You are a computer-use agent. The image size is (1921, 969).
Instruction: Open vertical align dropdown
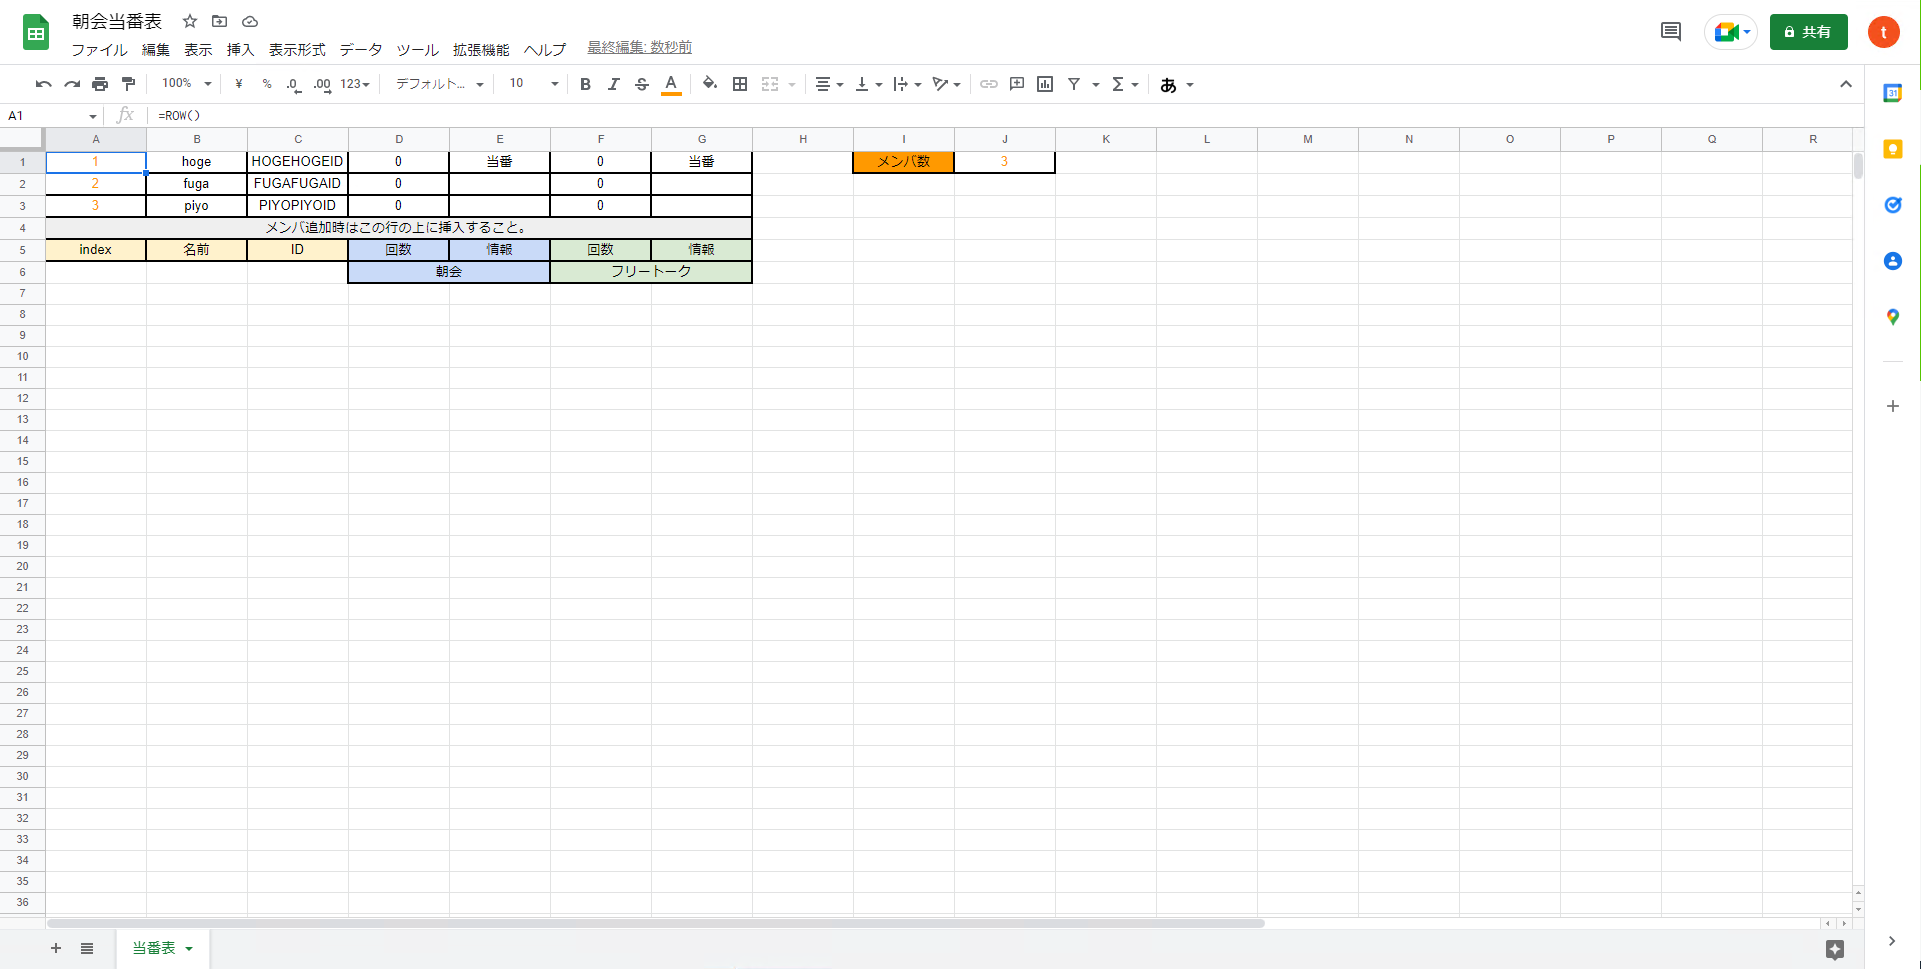tap(869, 85)
